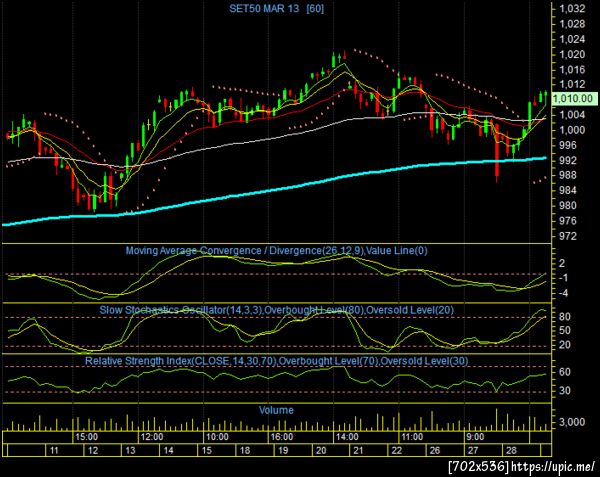Click the 16:00 time axis label
Image resolution: width=600 pixels, height=477 pixels.
tap(282, 437)
